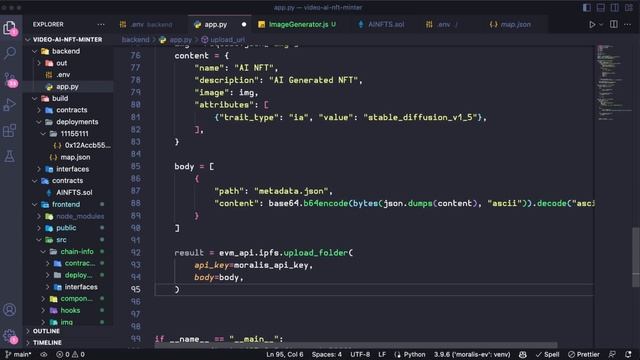Click the feedback icon in status bar
The height and width of the screenshot is (360, 640).
pyautogui.click(x=612, y=354)
